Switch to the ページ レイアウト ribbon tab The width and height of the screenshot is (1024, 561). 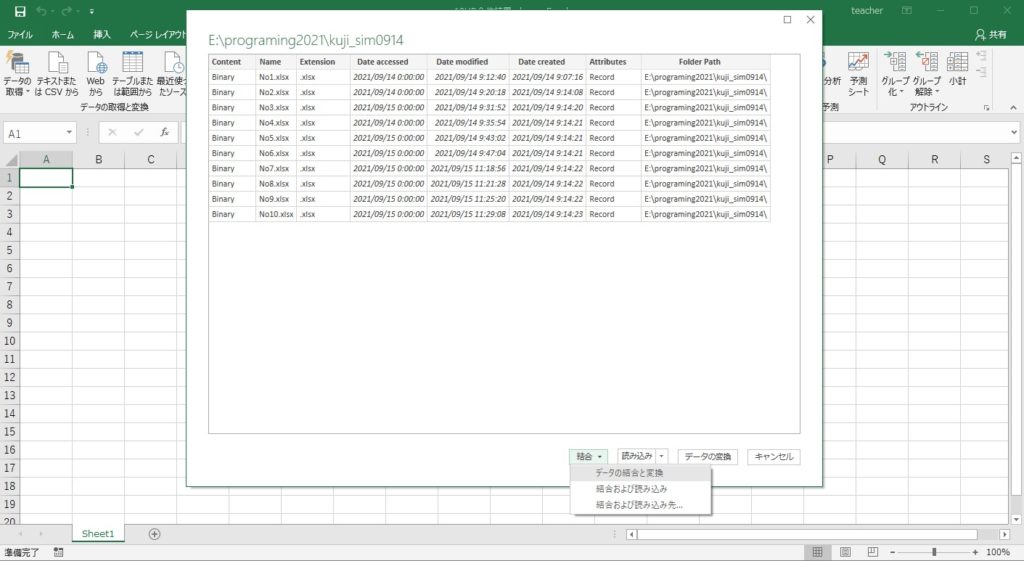(157, 35)
